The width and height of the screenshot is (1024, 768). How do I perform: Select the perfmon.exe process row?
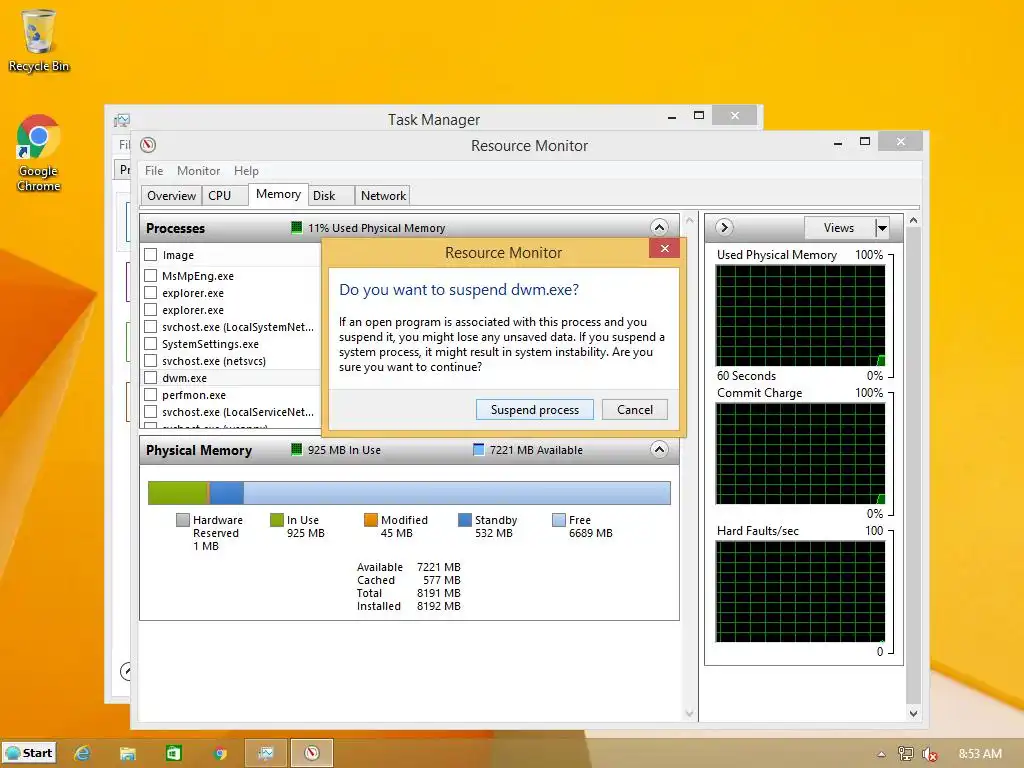pyautogui.click(x=231, y=394)
